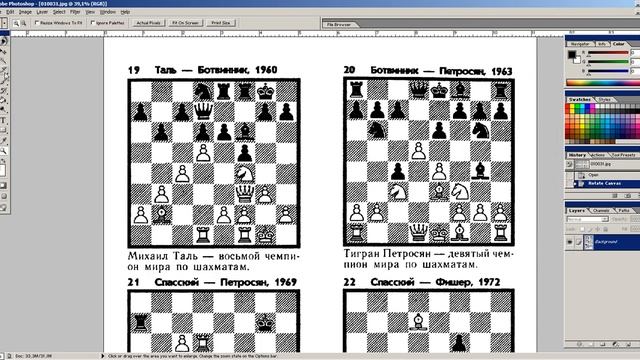Viewport: 640px width, 360px height.
Task: Click the Add layer mask icon in Layers panel
Action: point(591,344)
